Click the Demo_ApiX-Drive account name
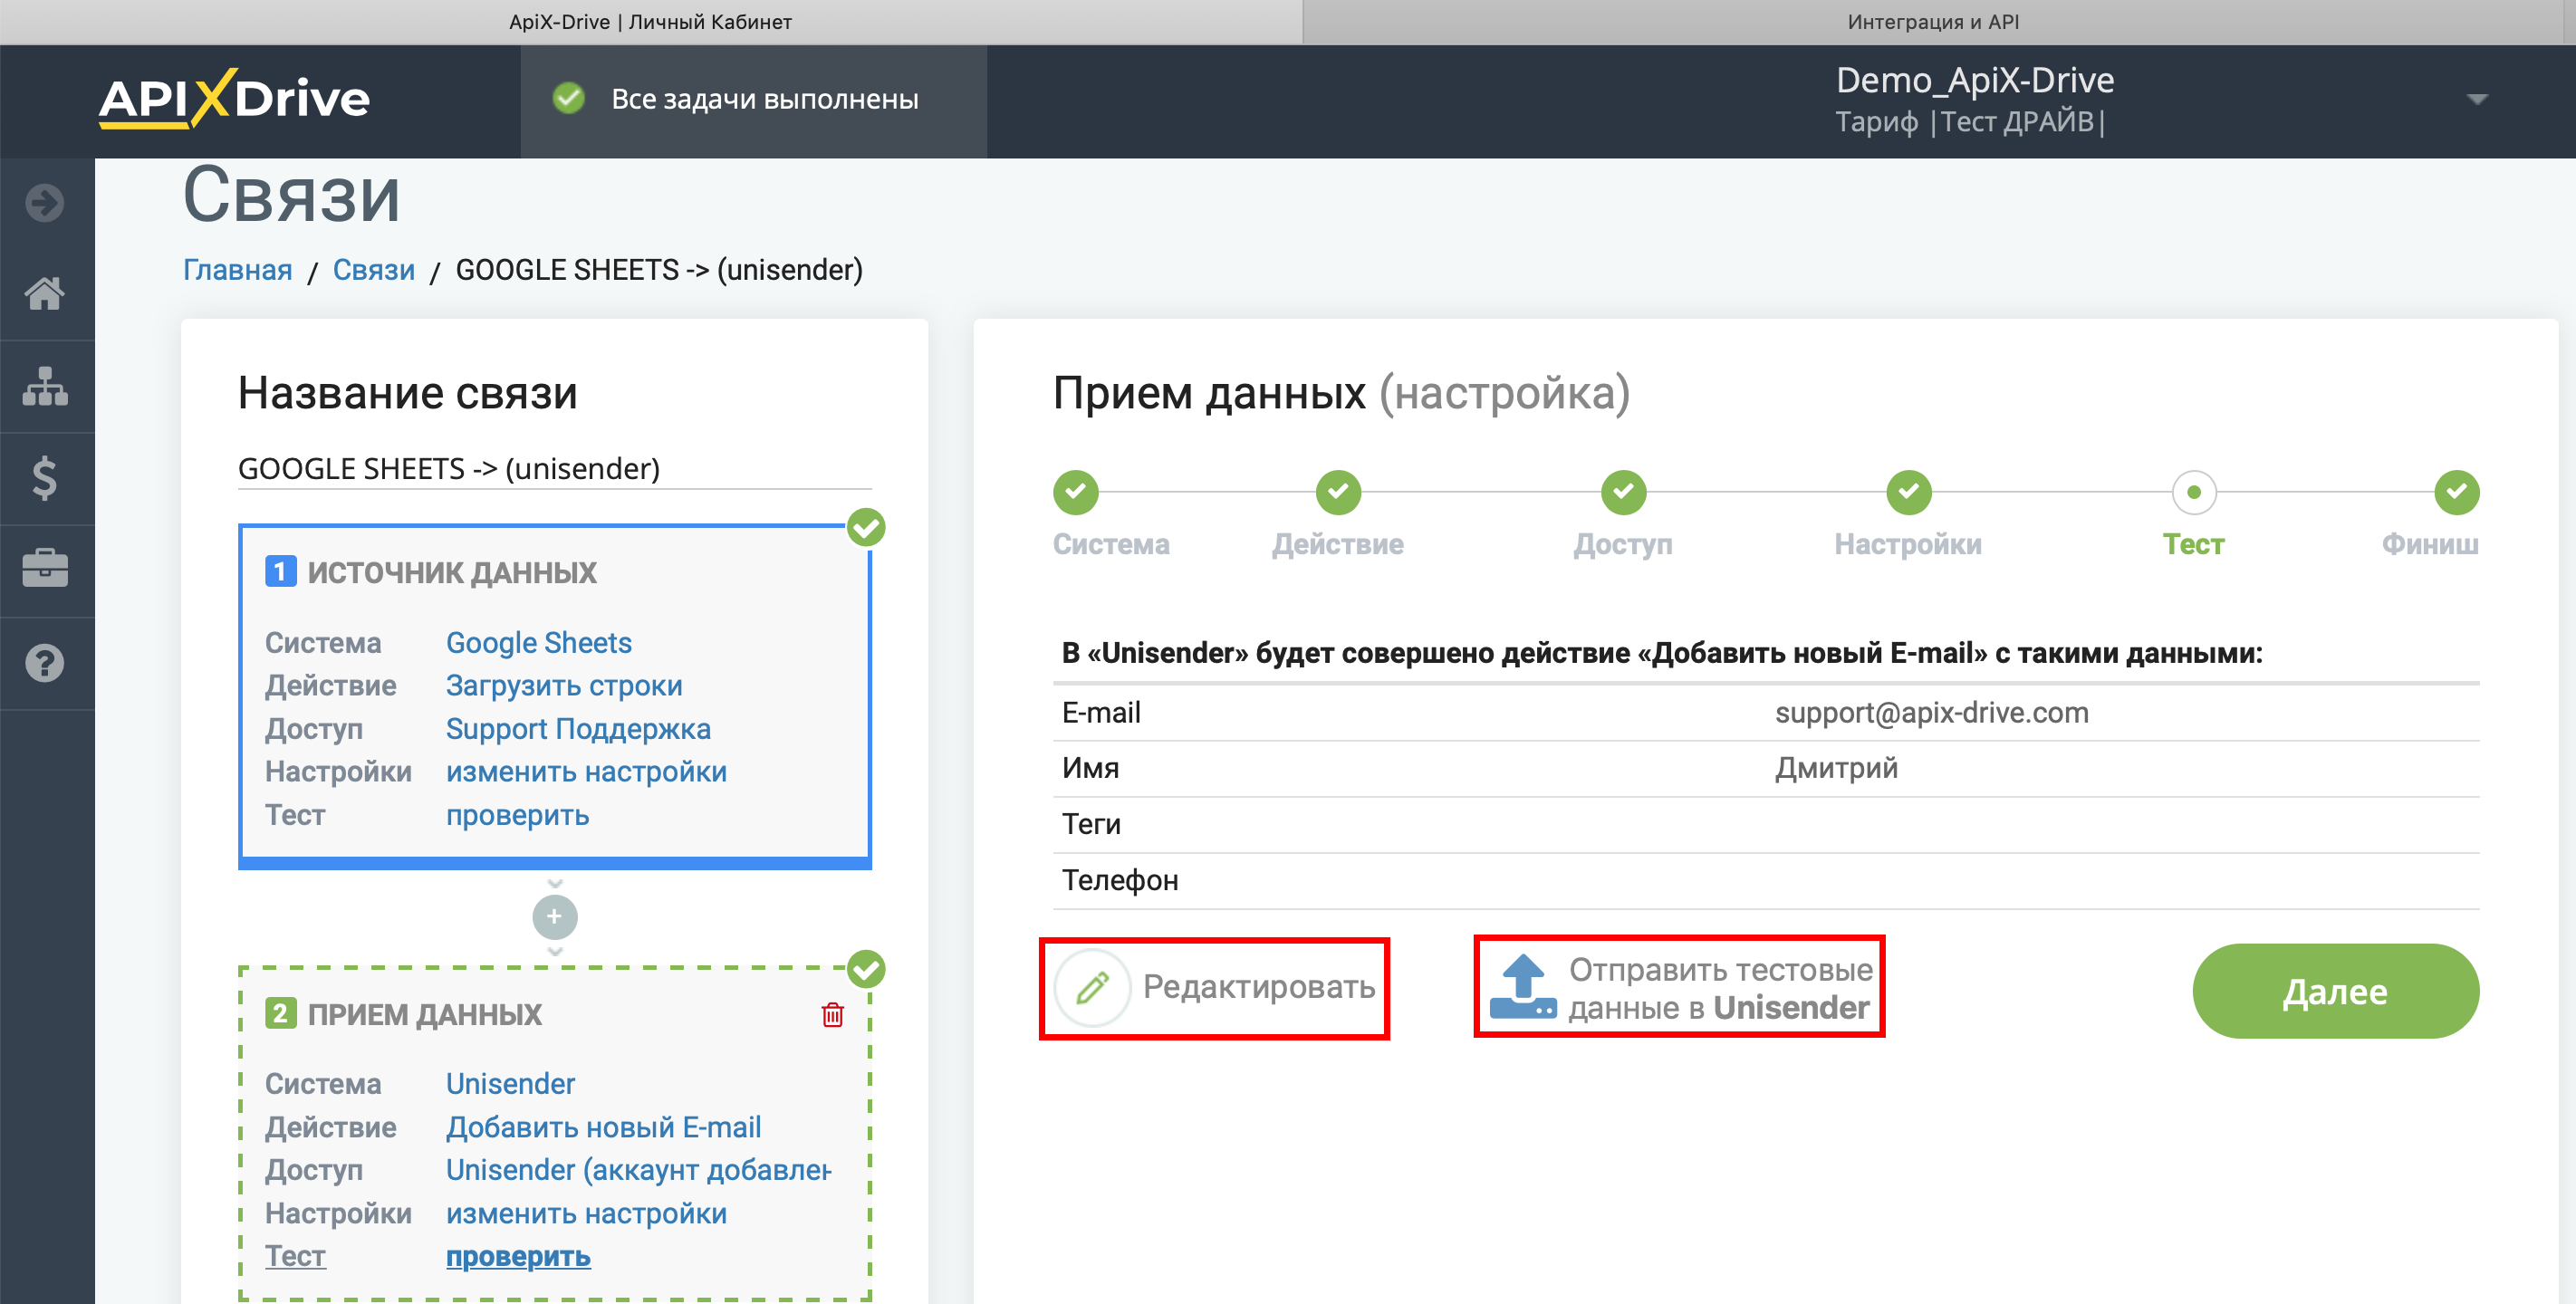Image resolution: width=2576 pixels, height=1304 pixels. click(x=1975, y=80)
